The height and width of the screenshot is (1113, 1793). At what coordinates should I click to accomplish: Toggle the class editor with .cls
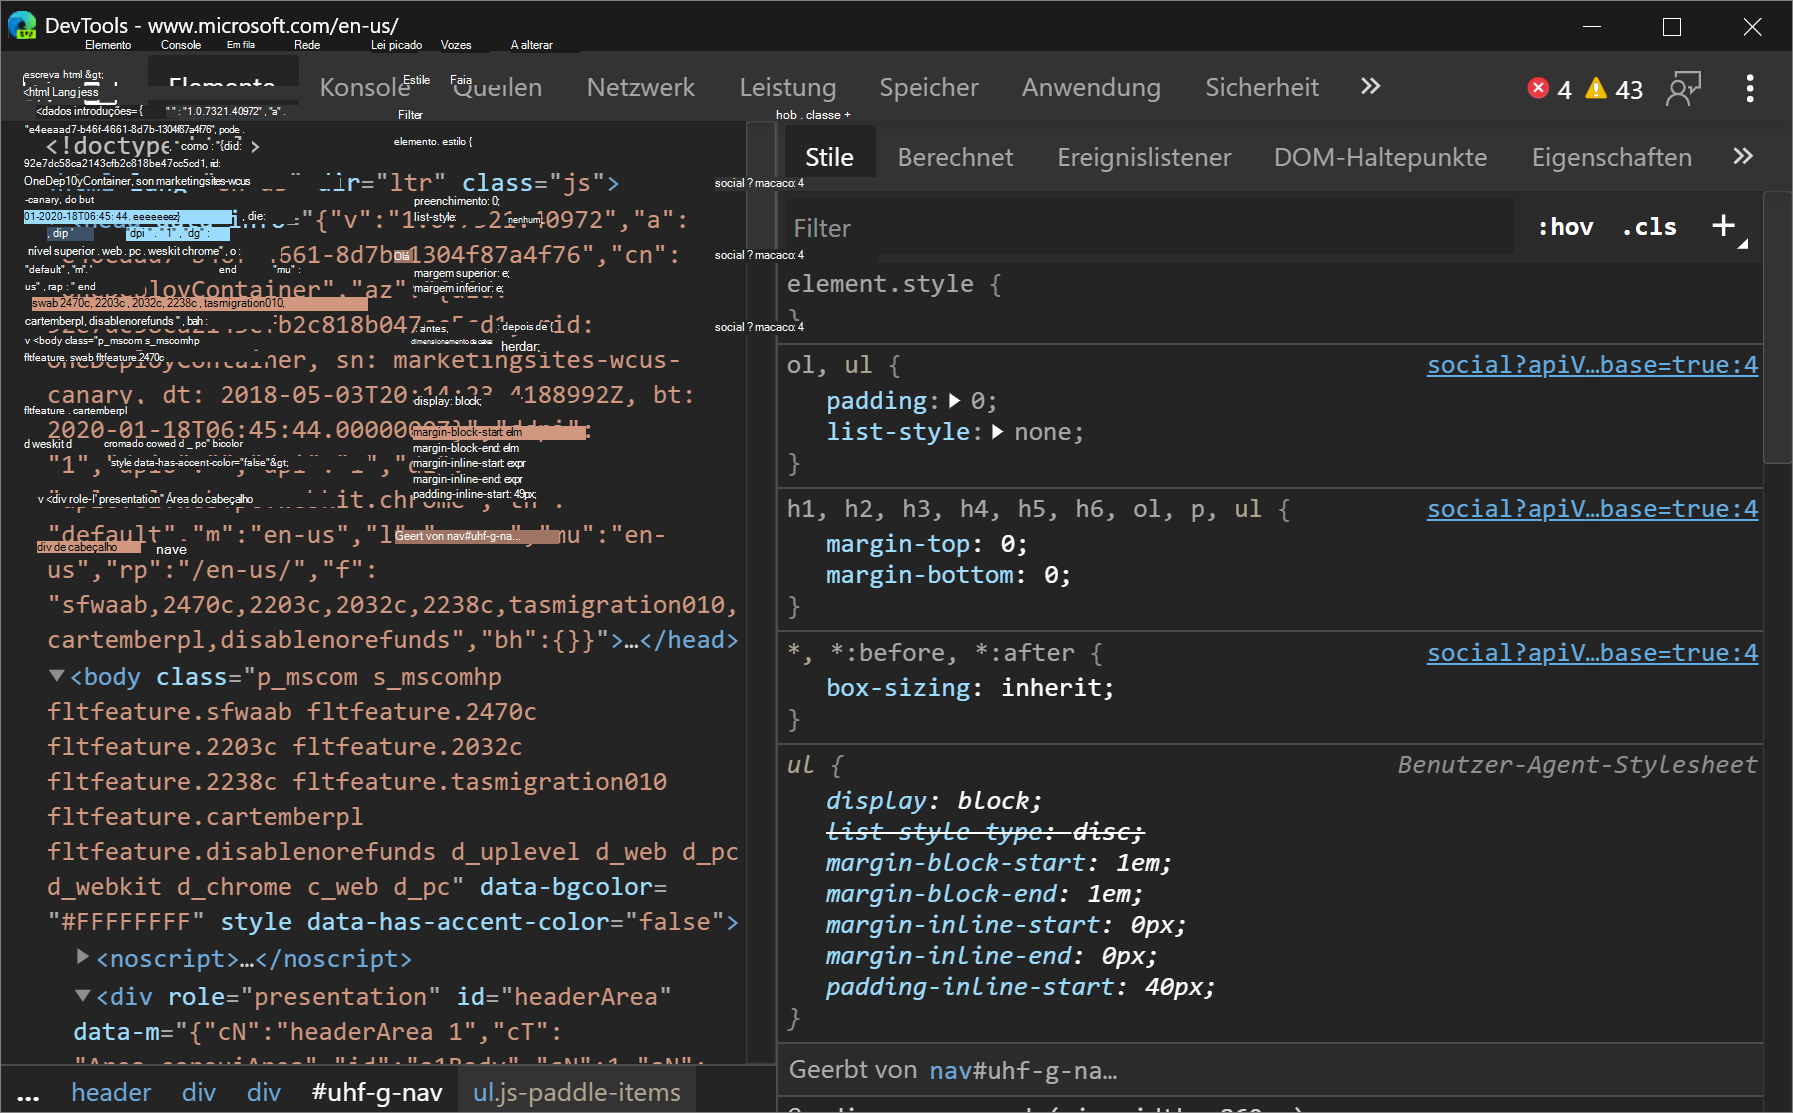[1648, 226]
